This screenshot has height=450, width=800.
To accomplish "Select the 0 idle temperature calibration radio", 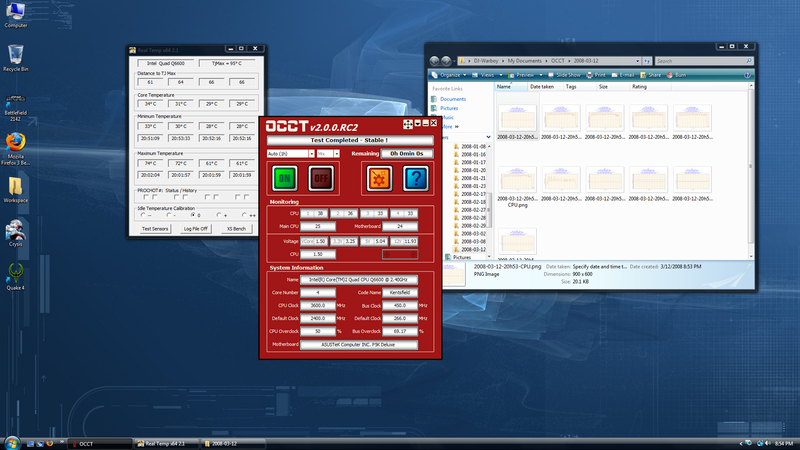I will pyautogui.click(x=193, y=215).
